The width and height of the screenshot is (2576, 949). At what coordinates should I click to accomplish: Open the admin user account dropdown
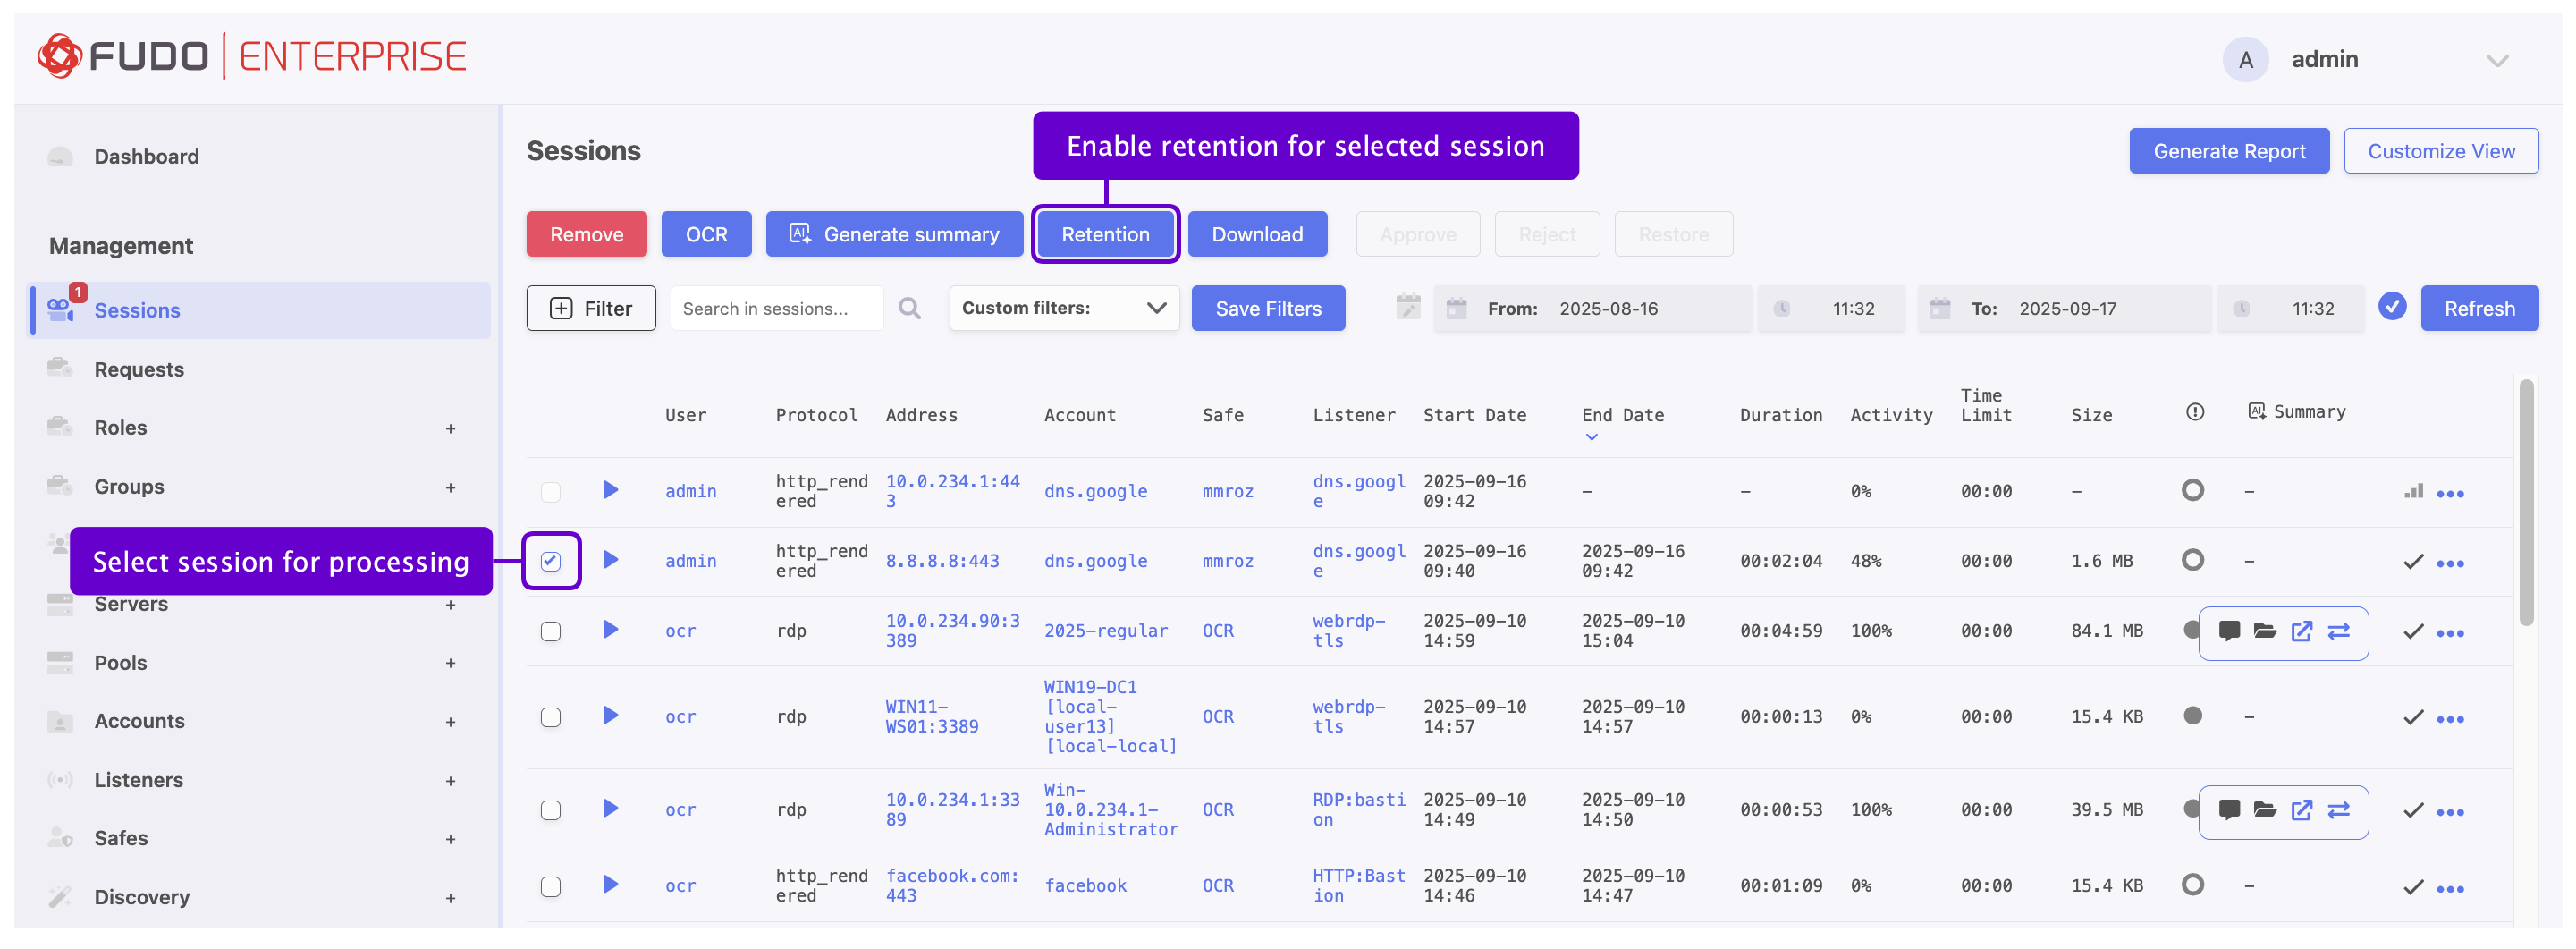point(2497,60)
